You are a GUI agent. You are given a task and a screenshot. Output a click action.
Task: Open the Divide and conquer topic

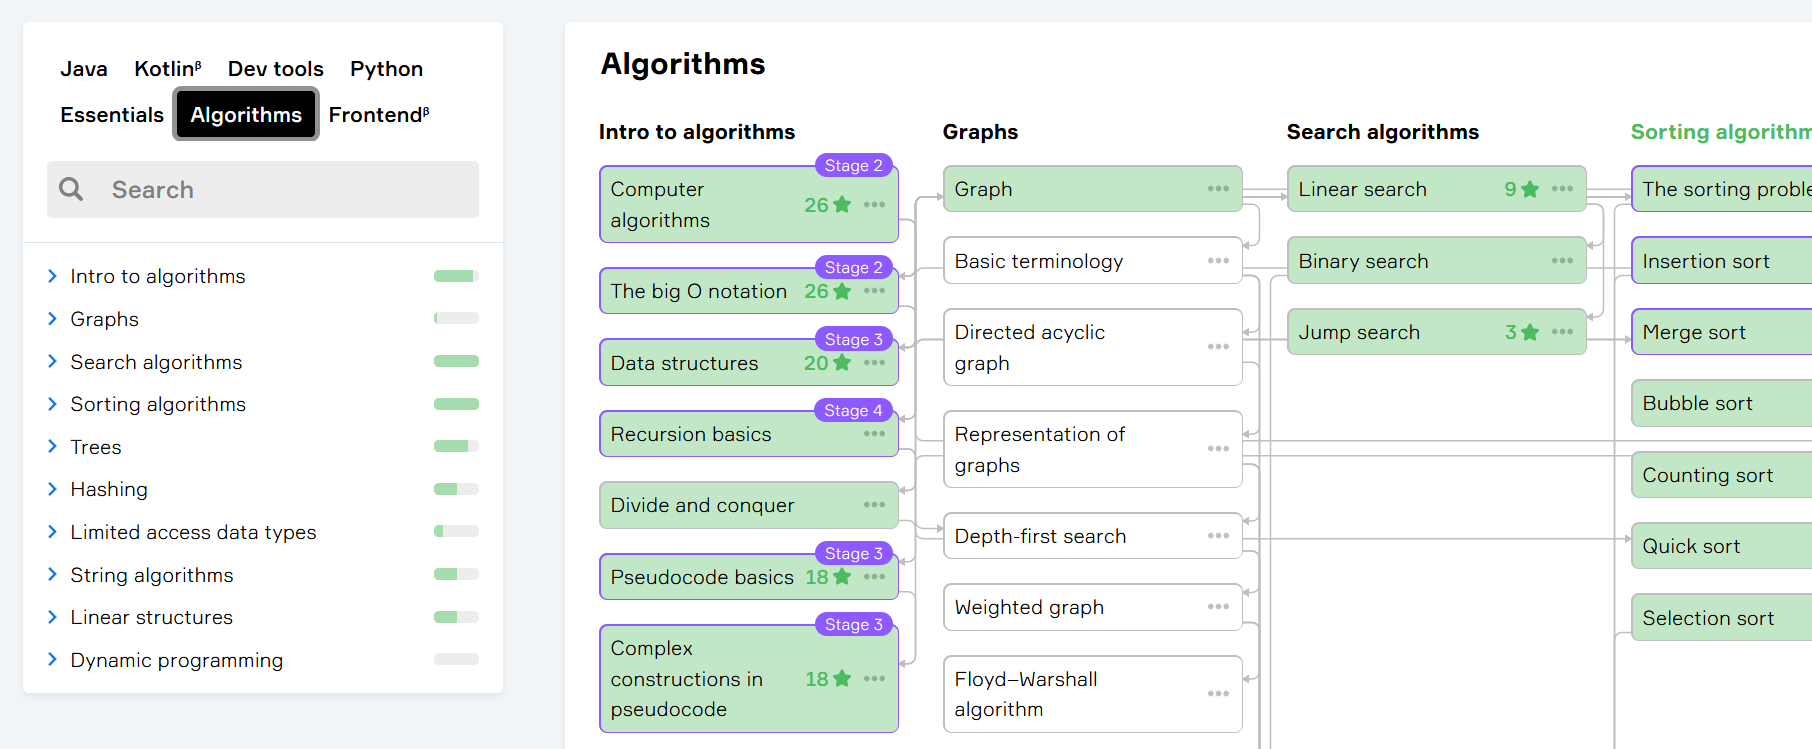coord(702,505)
